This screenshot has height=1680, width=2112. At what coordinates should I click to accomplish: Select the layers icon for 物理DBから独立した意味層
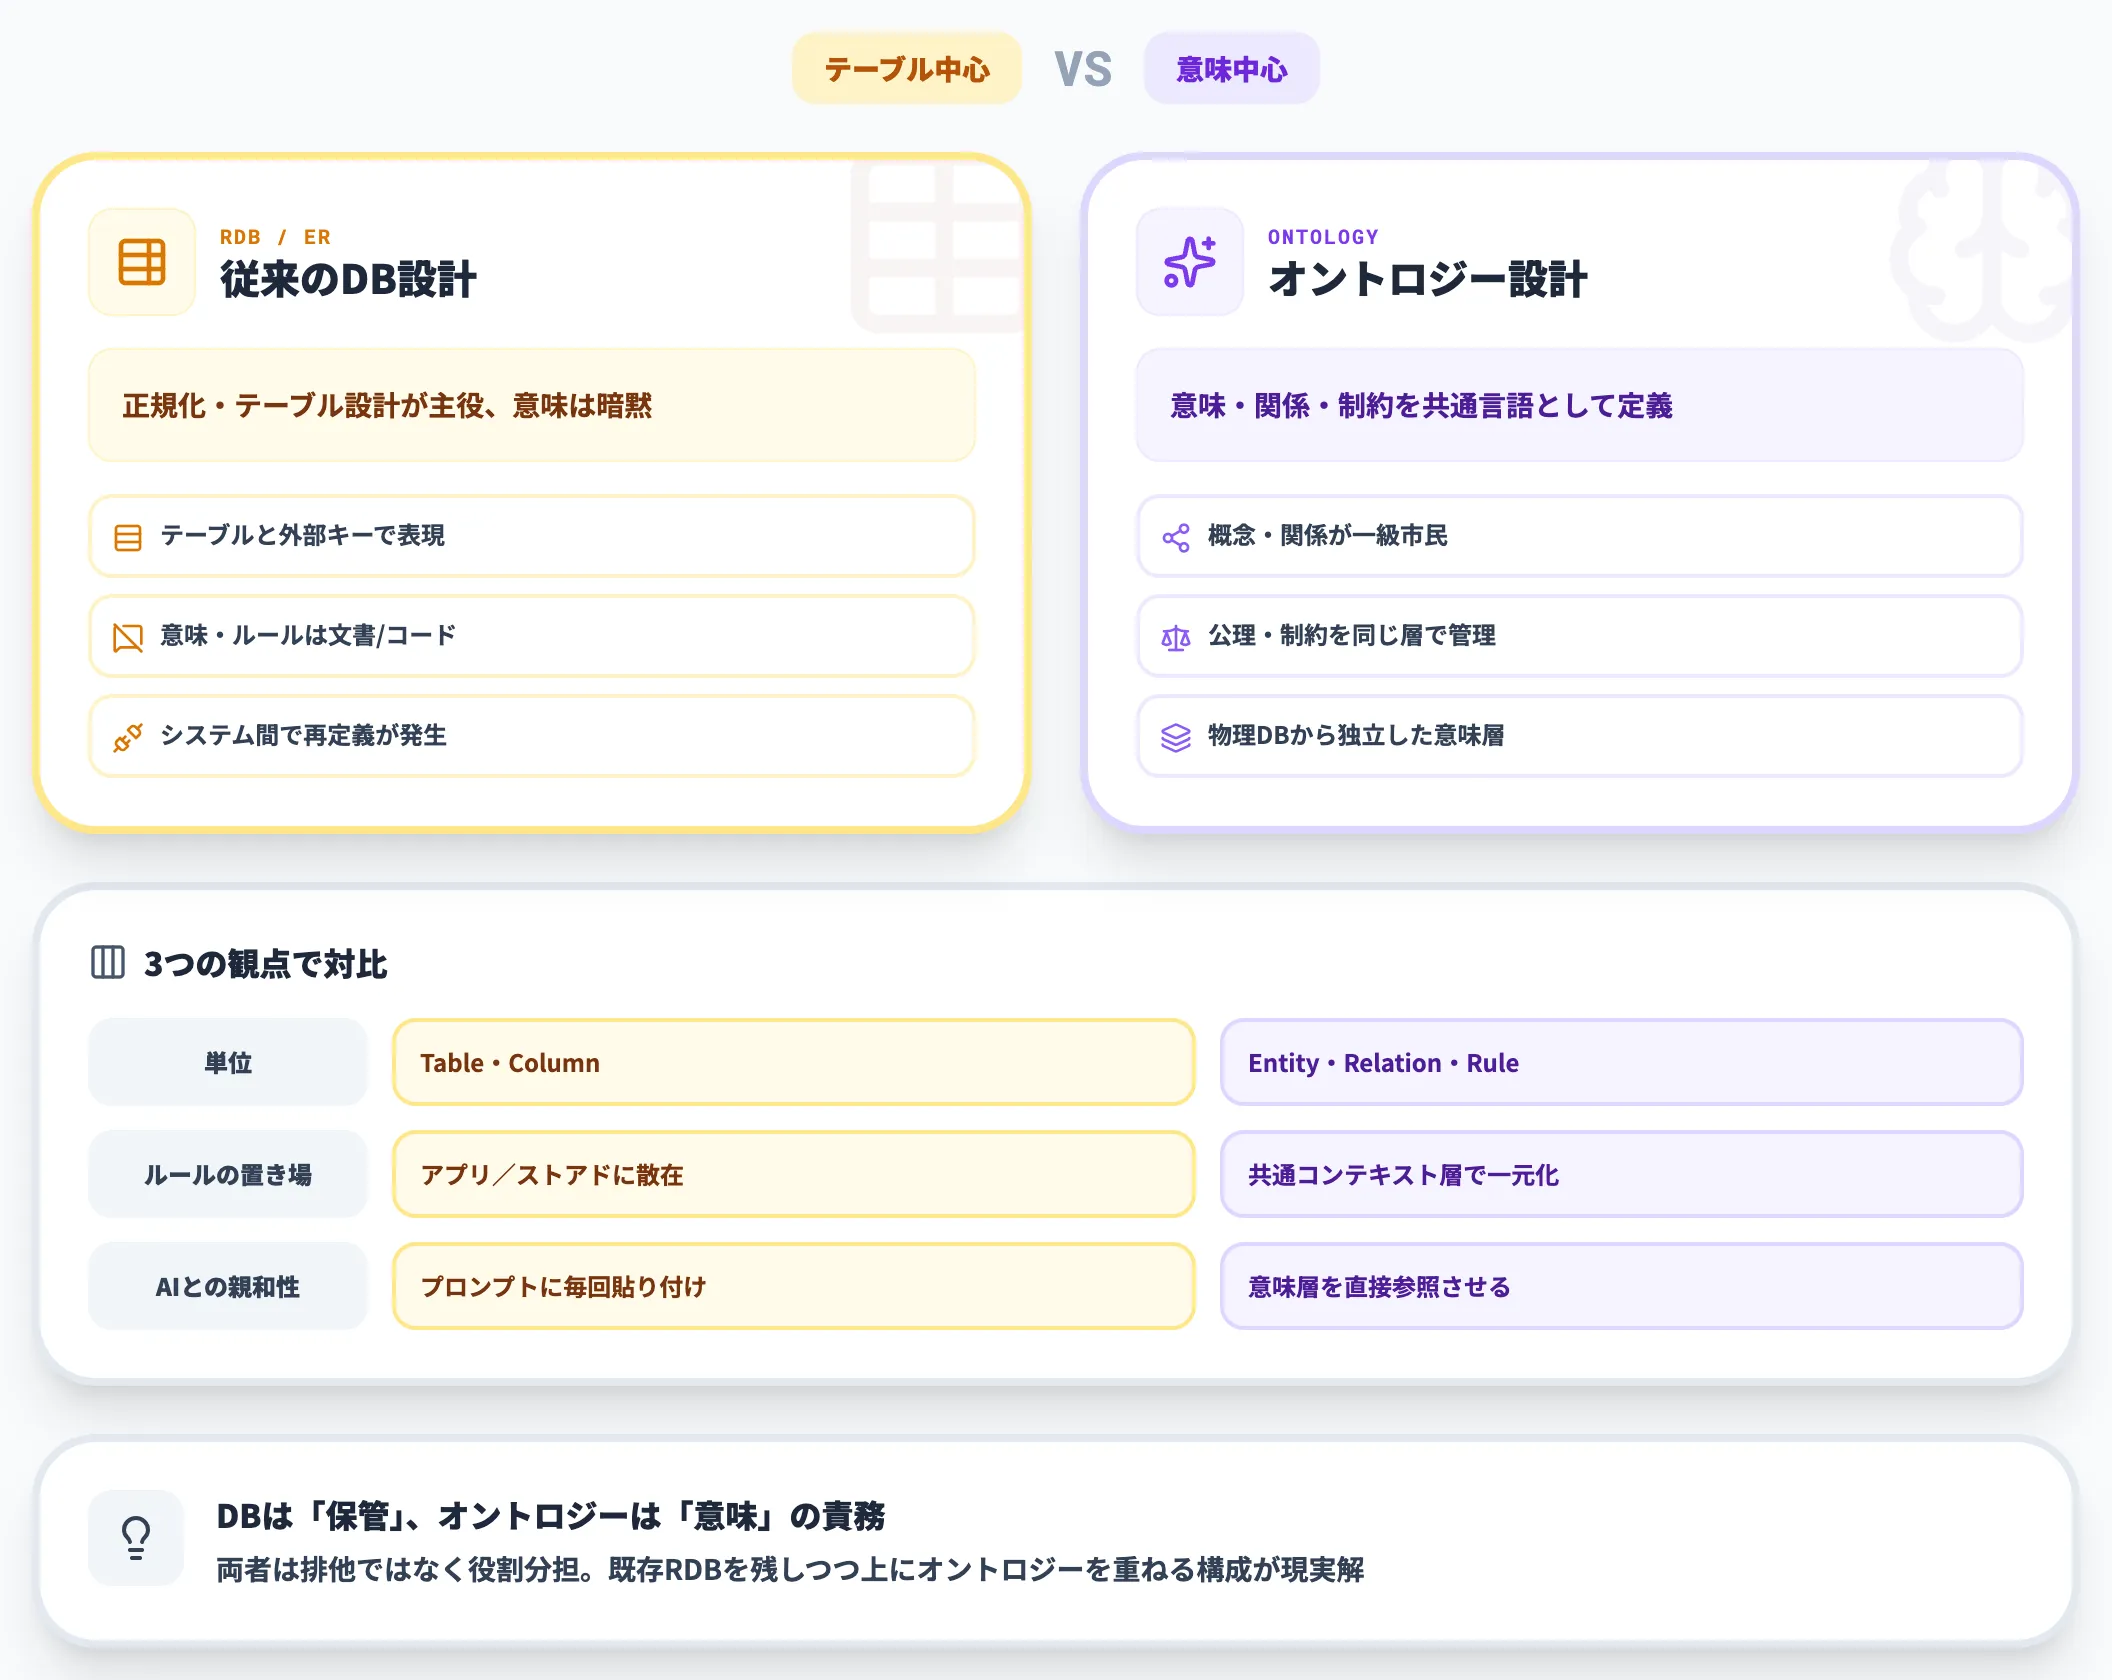pyautogui.click(x=1177, y=737)
